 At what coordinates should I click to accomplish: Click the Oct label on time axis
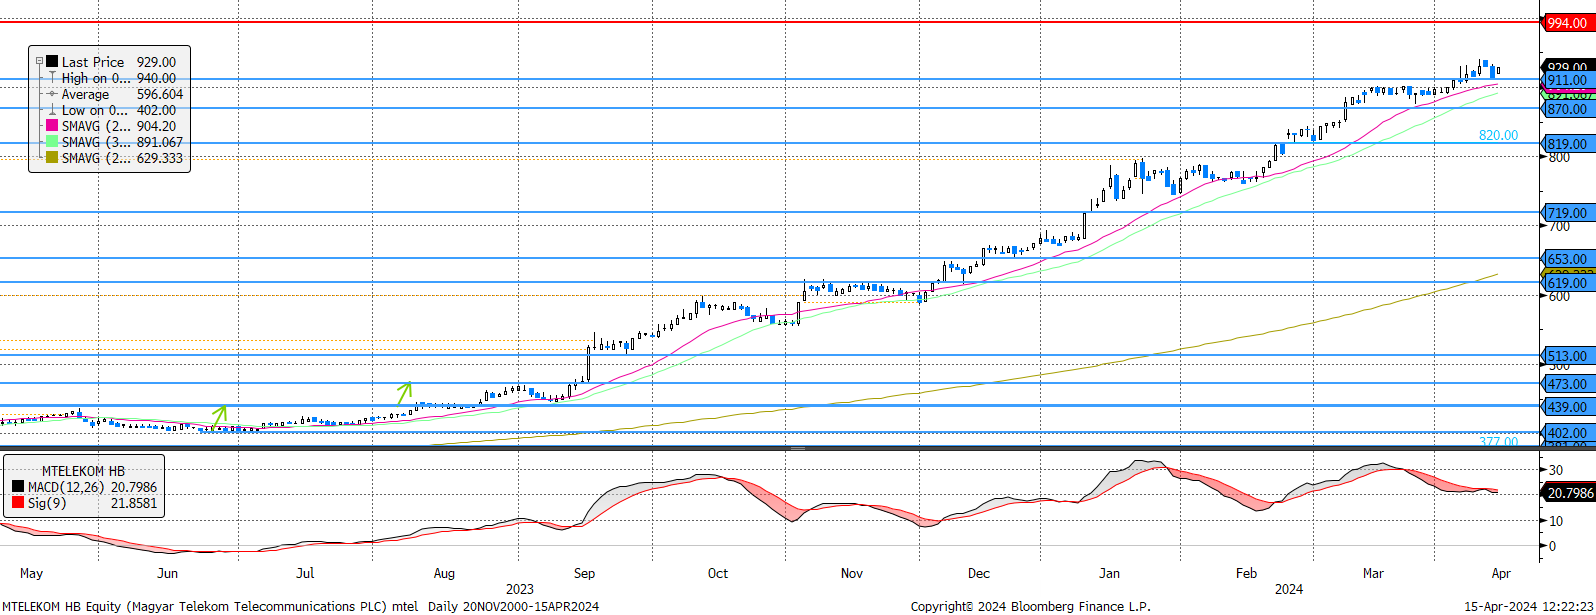(x=718, y=573)
